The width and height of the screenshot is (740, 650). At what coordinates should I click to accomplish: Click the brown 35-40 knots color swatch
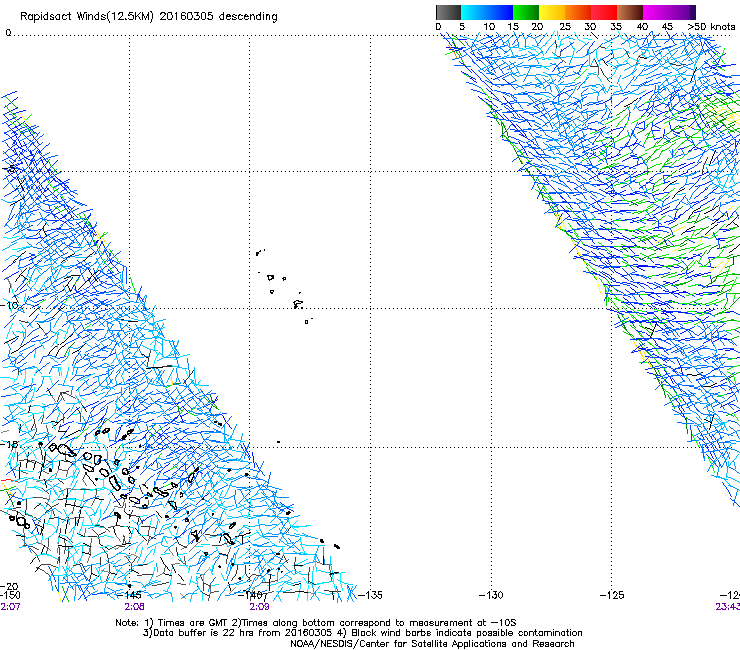point(630,12)
